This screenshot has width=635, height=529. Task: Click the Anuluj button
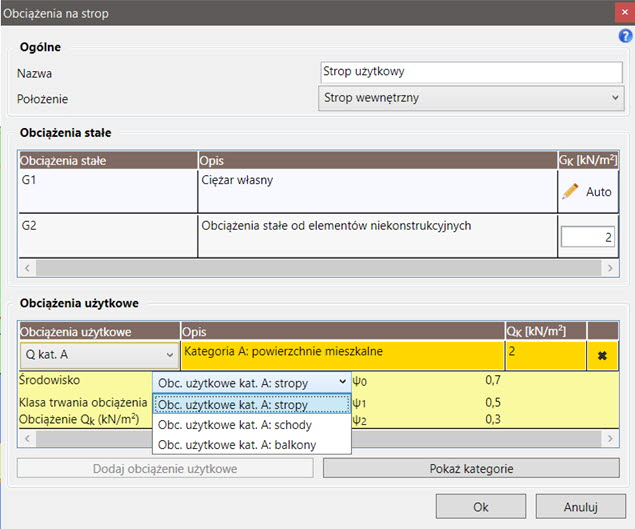click(x=580, y=507)
